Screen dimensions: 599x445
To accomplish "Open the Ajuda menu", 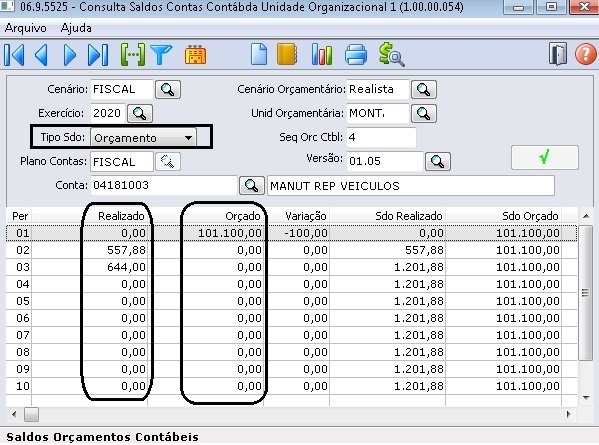I will 76,28.
